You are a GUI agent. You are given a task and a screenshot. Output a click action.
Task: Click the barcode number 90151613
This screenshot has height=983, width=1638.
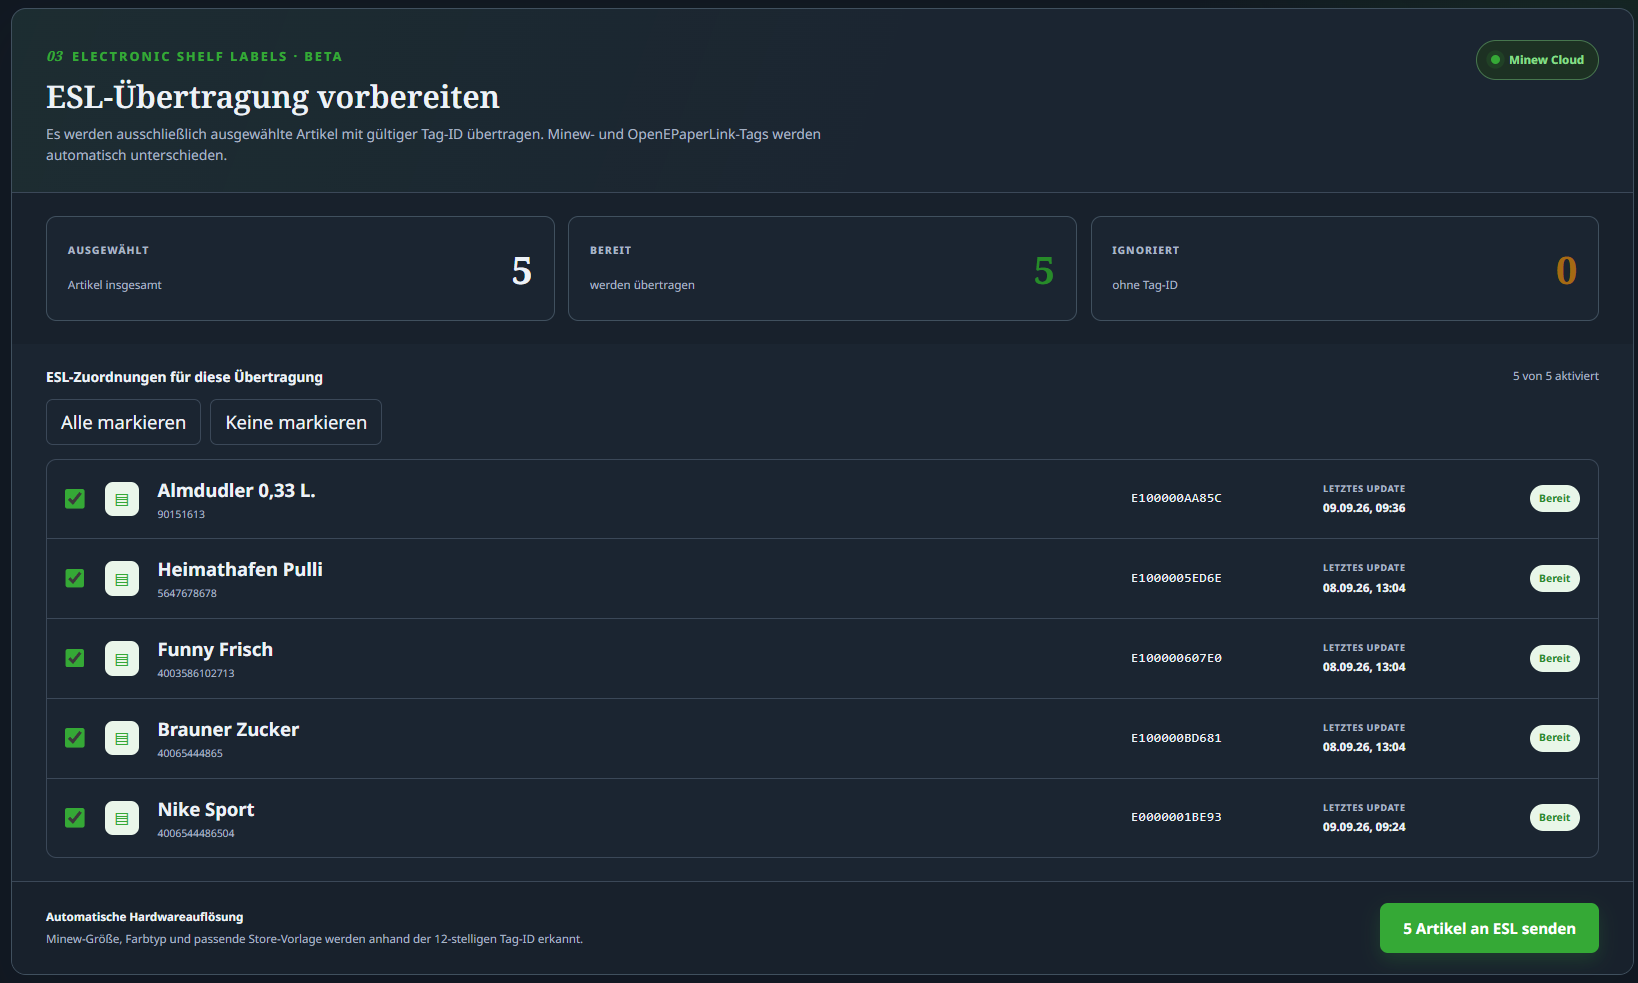click(181, 514)
